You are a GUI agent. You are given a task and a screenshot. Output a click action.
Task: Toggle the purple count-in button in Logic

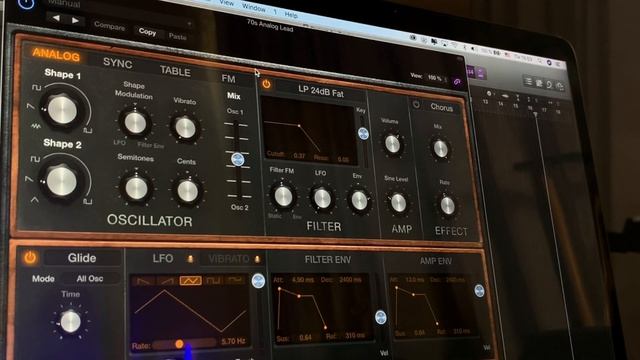point(470,72)
